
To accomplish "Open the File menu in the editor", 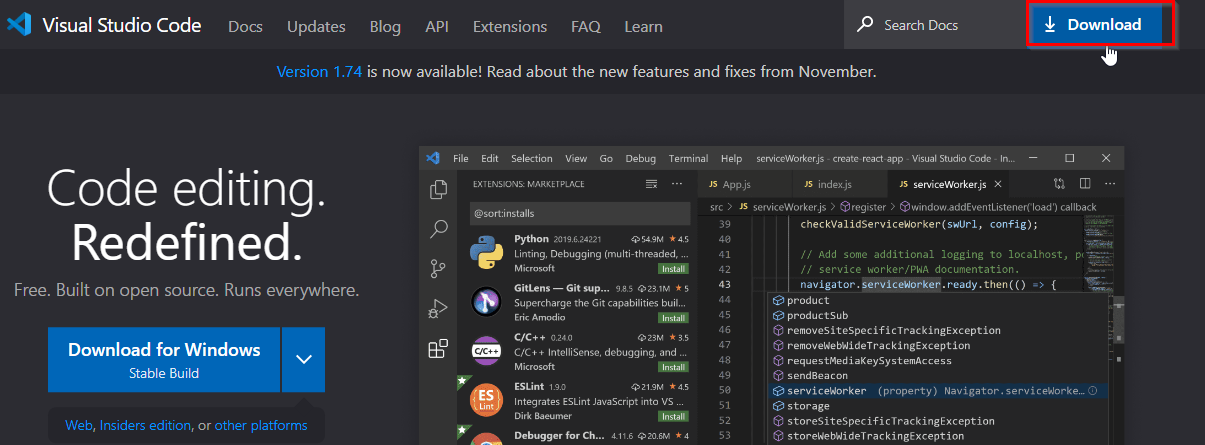I will pos(461,158).
